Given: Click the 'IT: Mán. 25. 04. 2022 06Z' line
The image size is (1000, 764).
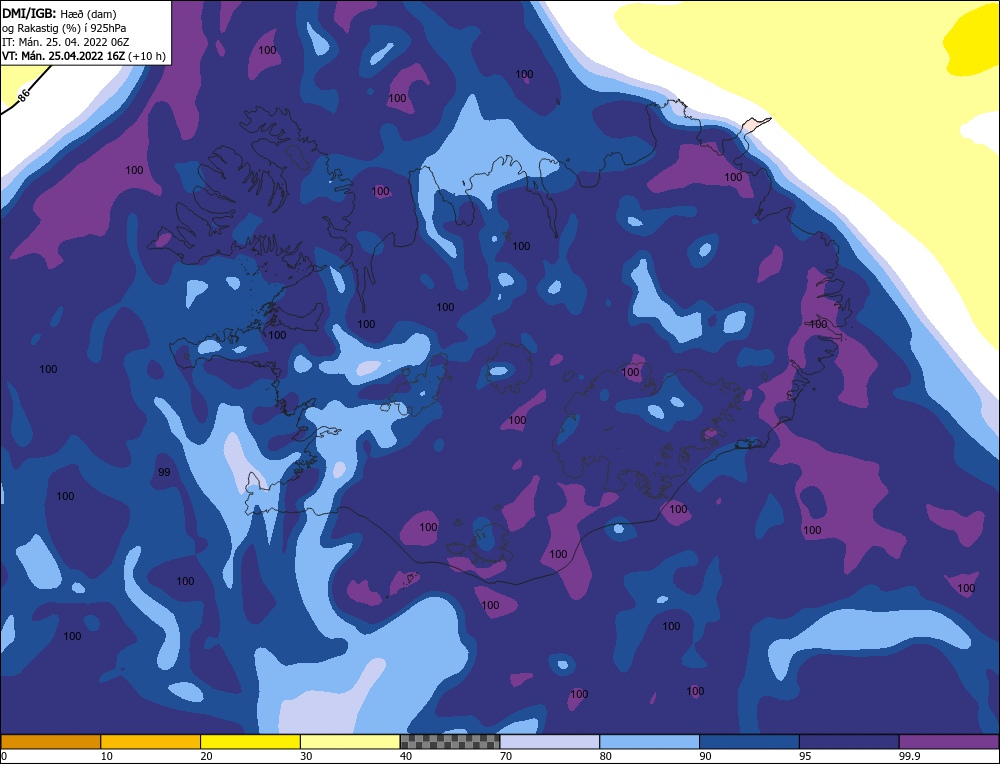Looking at the screenshot, I should [66, 41].
